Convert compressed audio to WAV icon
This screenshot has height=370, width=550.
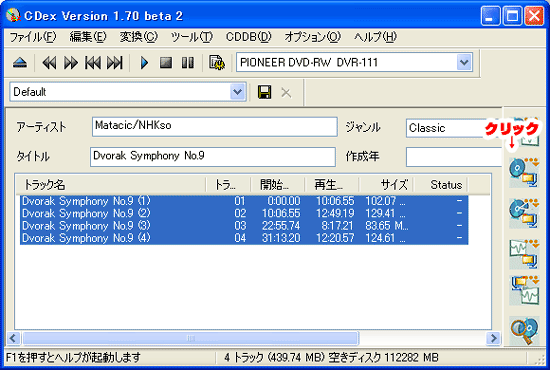(524, 290)
